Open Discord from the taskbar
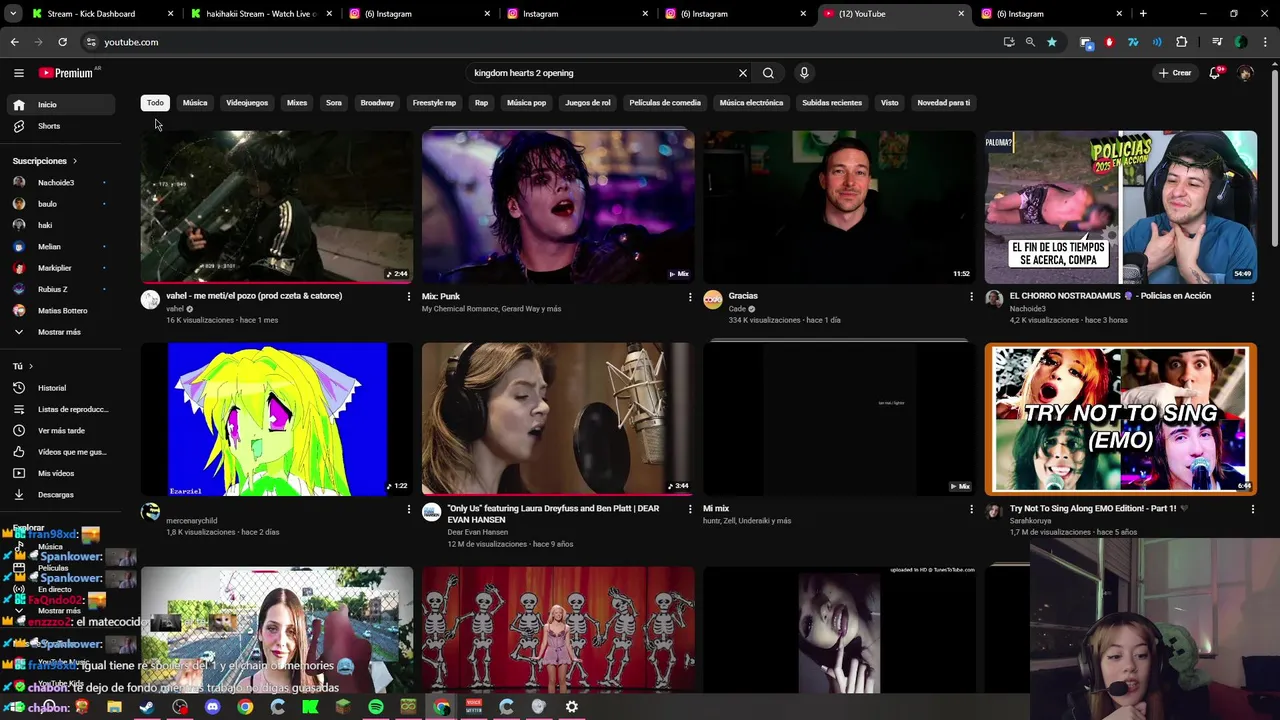The height and width of the screenshot is (720, 1280). [212, 707]
